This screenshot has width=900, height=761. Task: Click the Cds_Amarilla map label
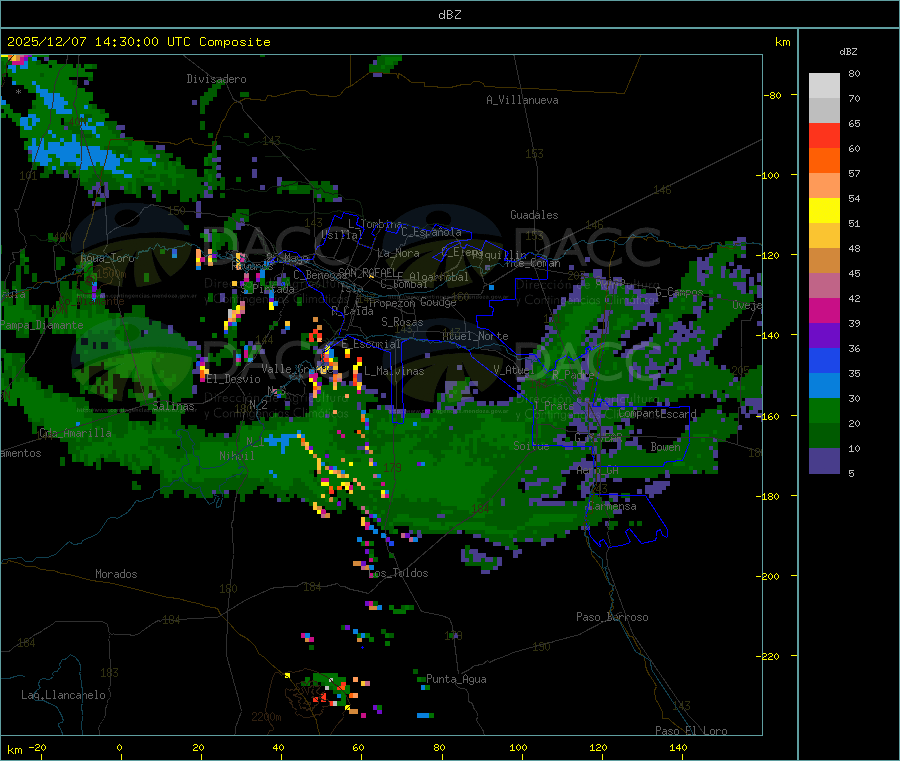point(75,433)
